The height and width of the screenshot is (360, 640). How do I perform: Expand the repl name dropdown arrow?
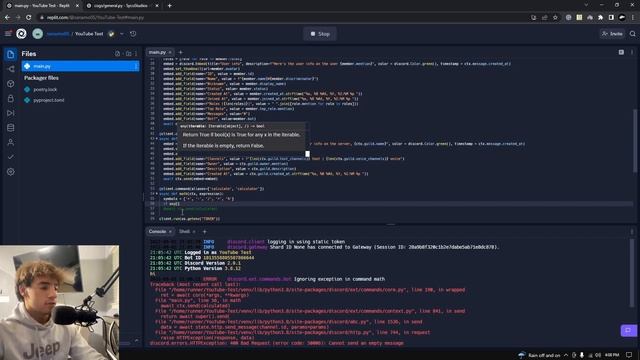tap(122, 34)
